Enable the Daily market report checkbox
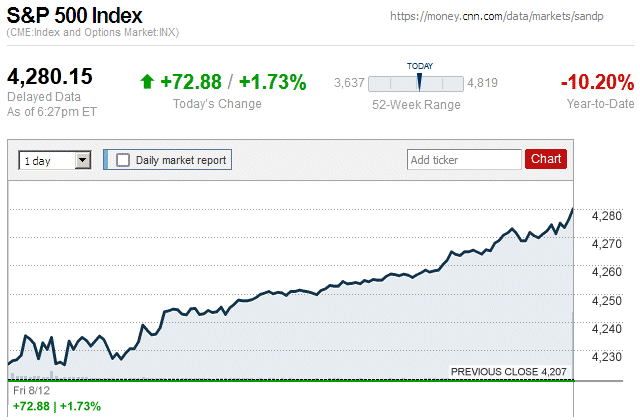 point(123,160)
